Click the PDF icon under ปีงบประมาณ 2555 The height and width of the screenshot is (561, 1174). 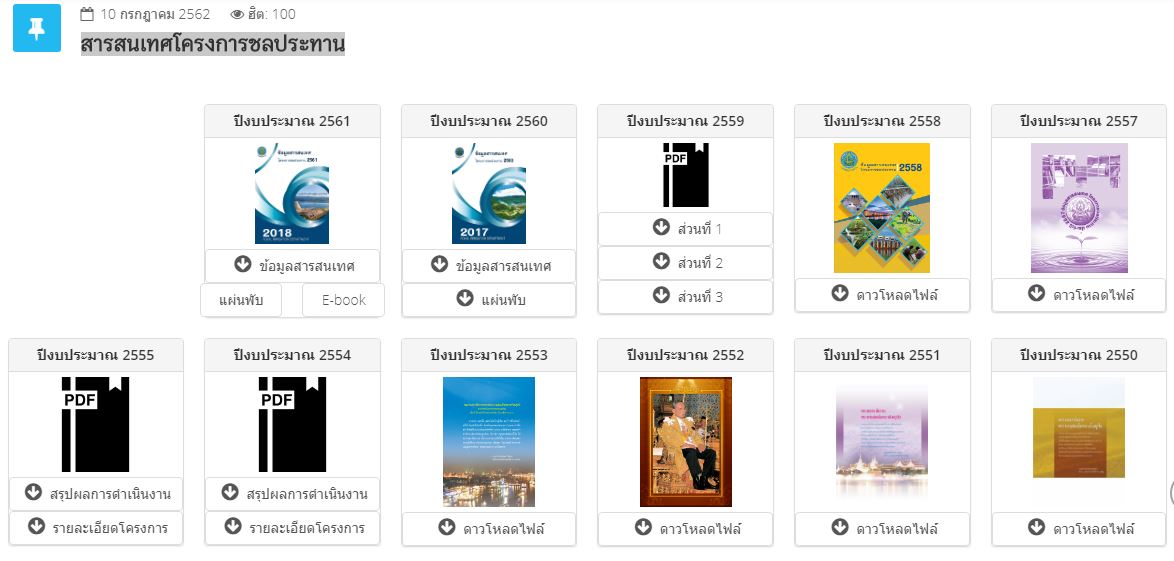pos(95,424)
